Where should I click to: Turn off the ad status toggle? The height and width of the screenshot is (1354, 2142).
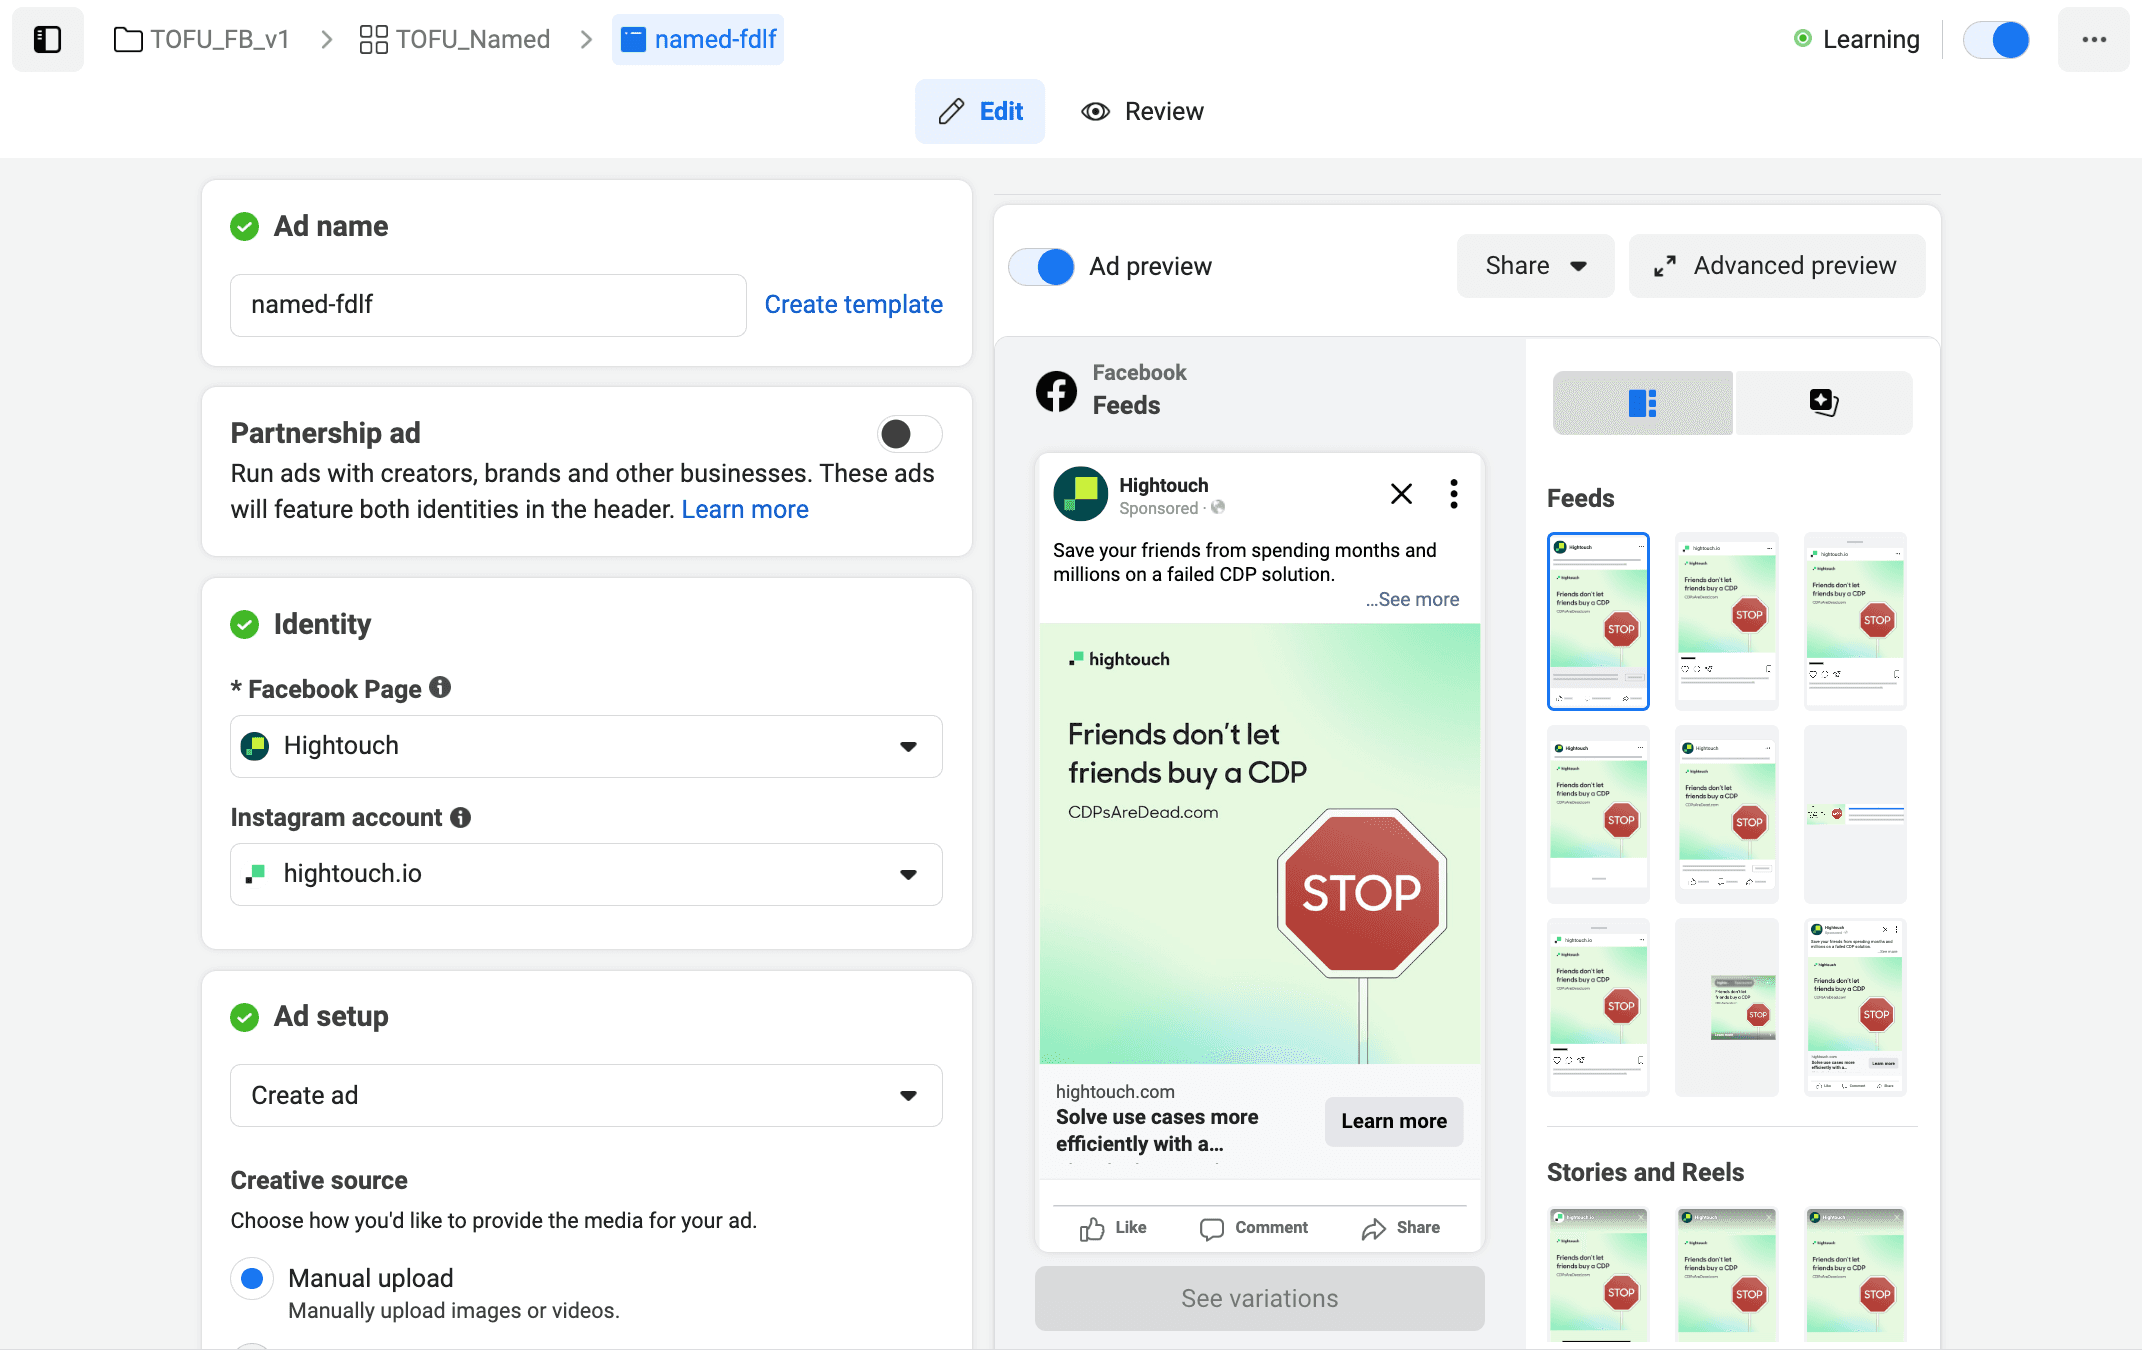click(1996, 39)
